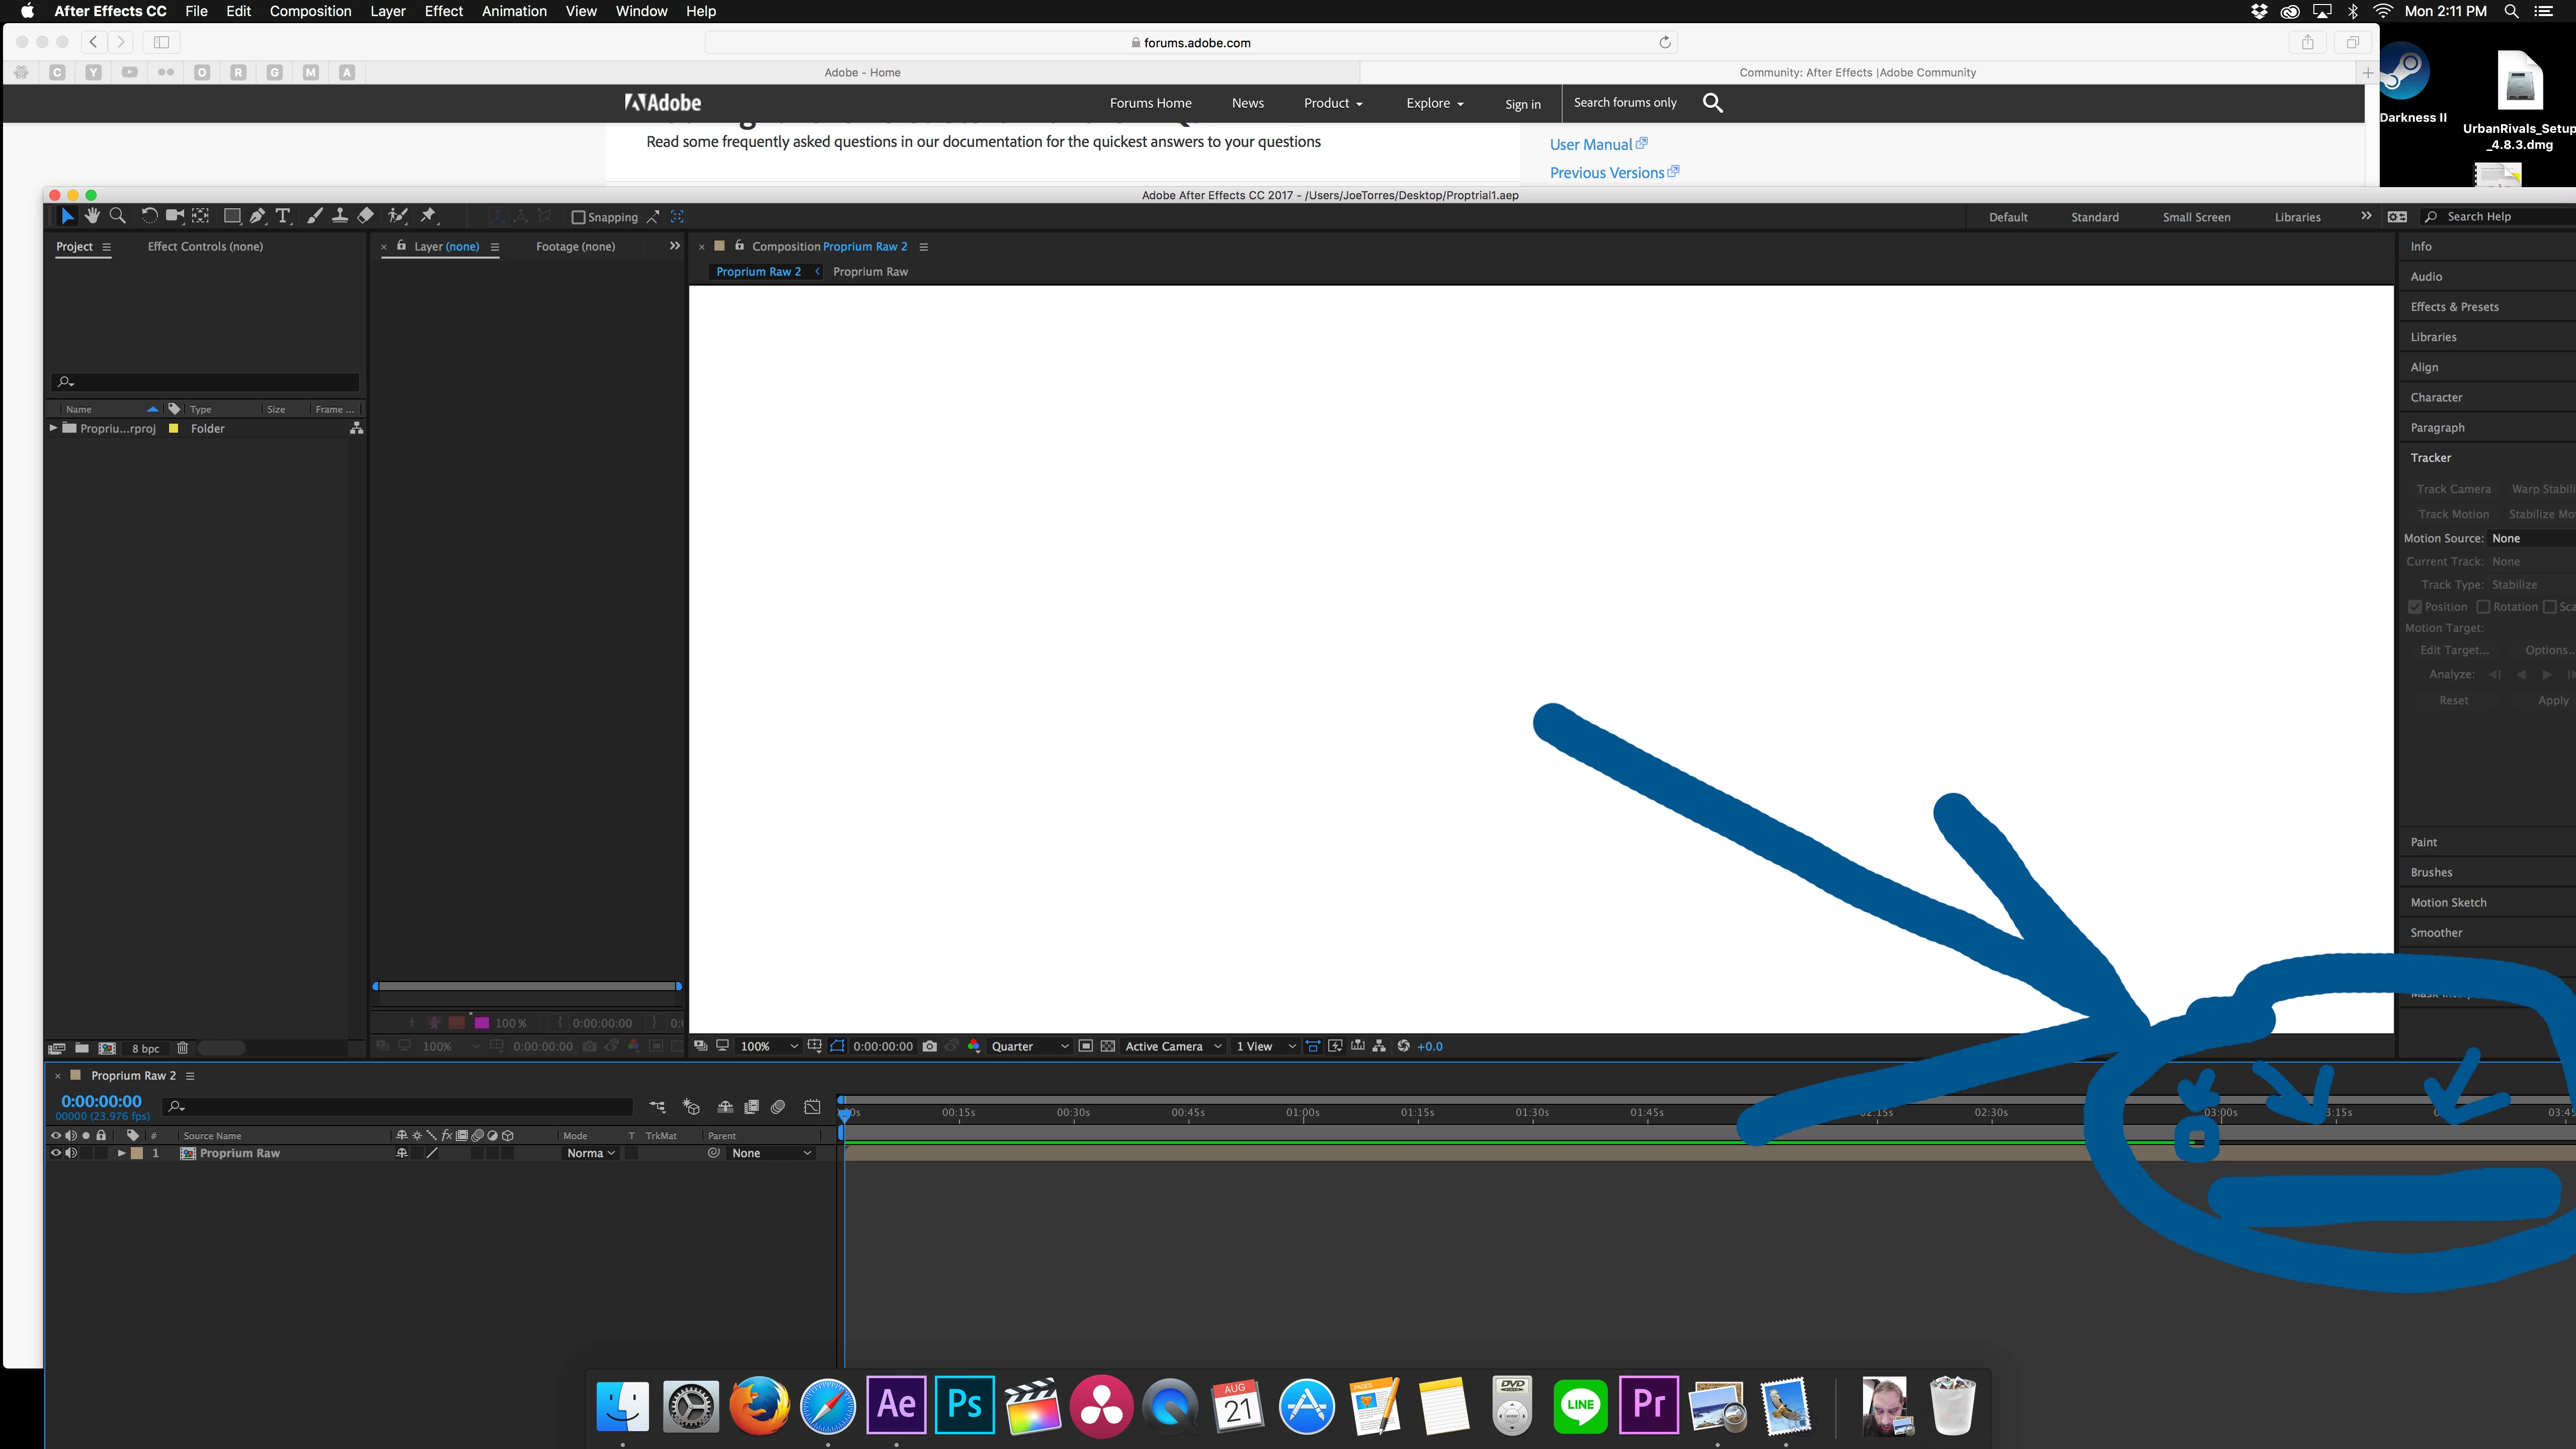Open the Composition menu
The height and width of the screenshot is (1449, 2576).
[x=310, y=11]
